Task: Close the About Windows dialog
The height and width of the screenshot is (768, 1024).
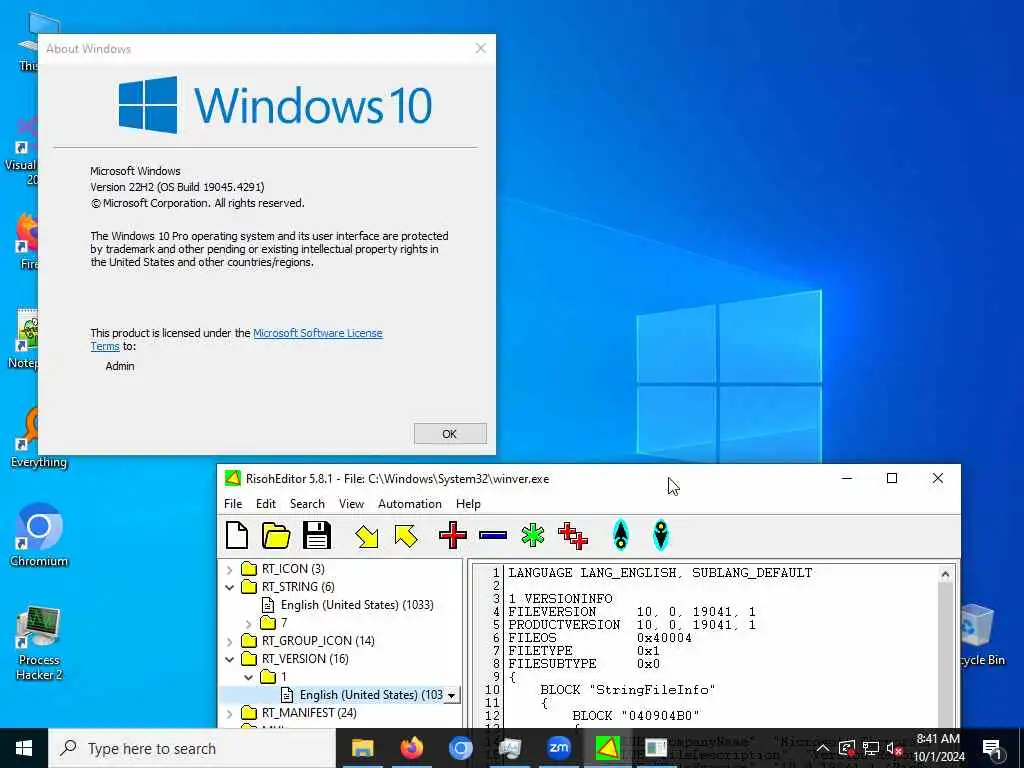Action: click(x=481, y=48)
